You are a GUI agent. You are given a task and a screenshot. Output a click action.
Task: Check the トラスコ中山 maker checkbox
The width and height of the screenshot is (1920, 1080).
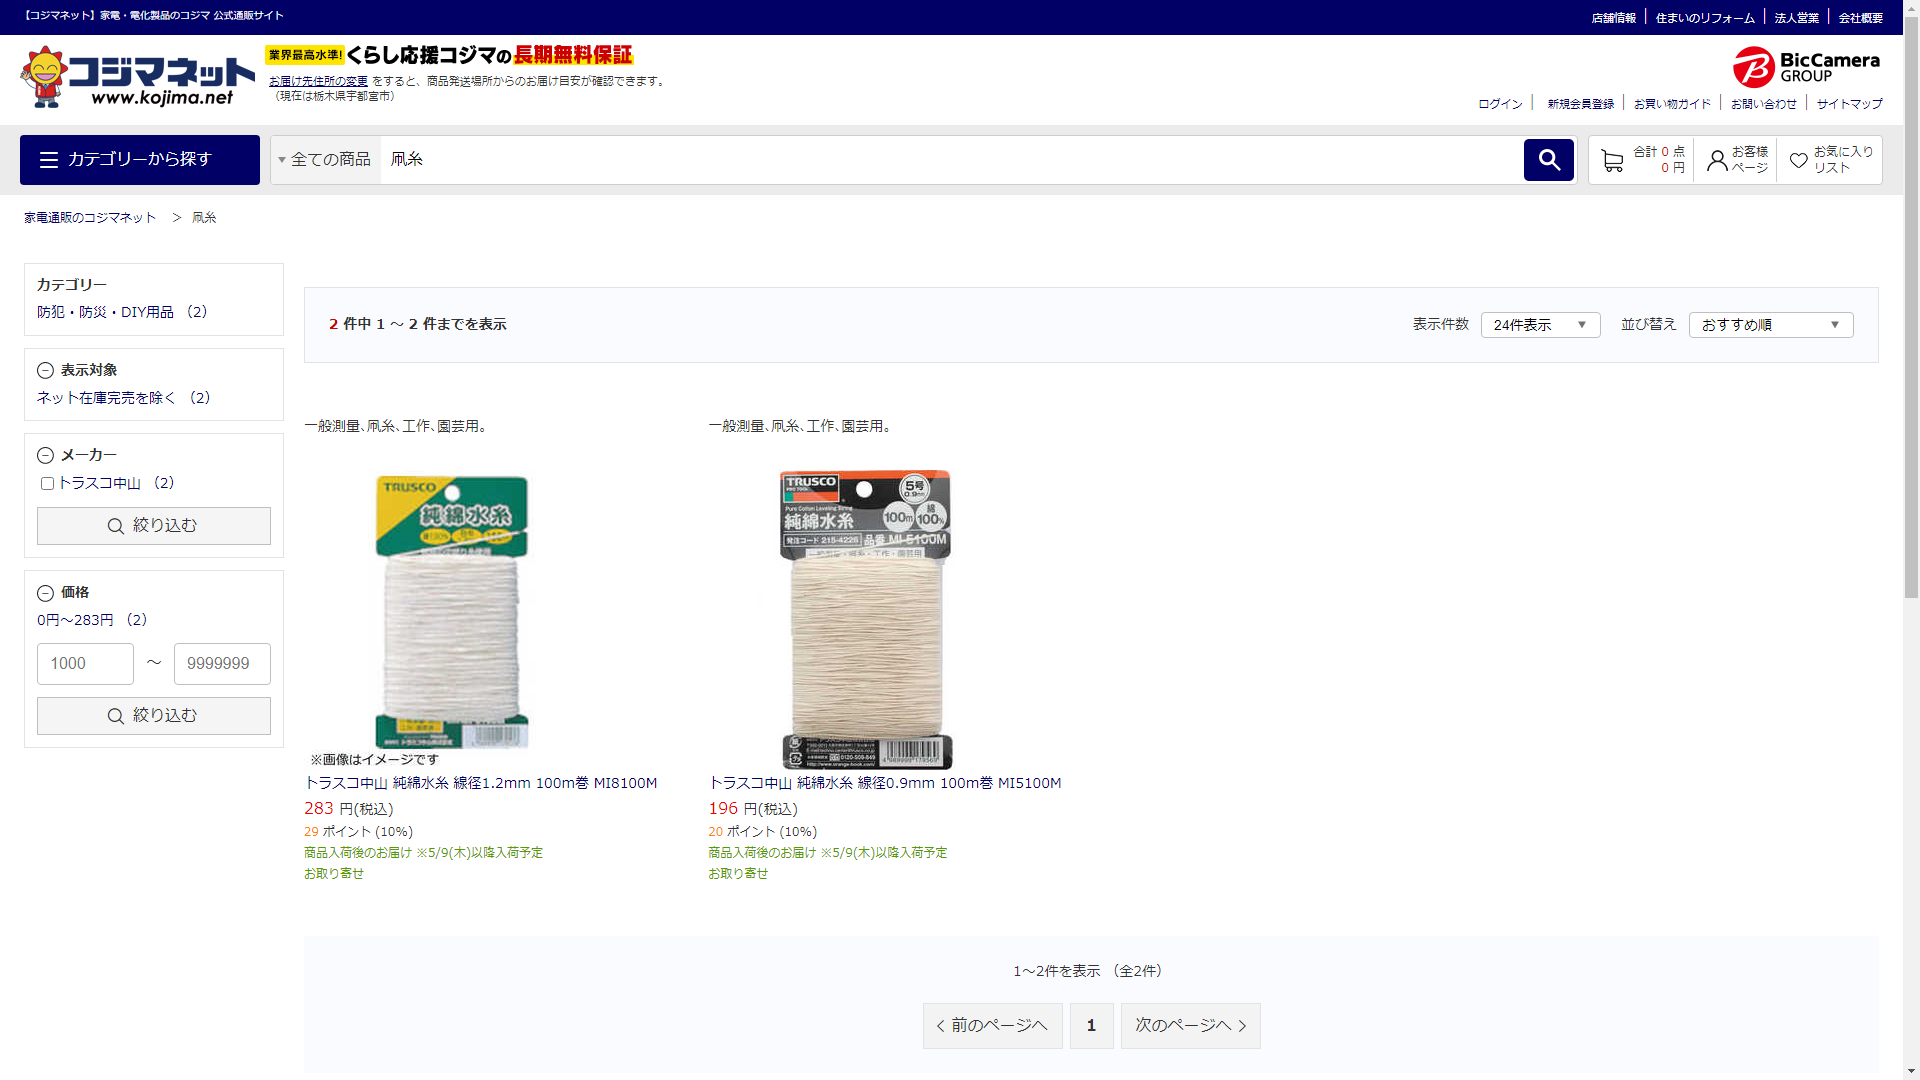[47, 484]
